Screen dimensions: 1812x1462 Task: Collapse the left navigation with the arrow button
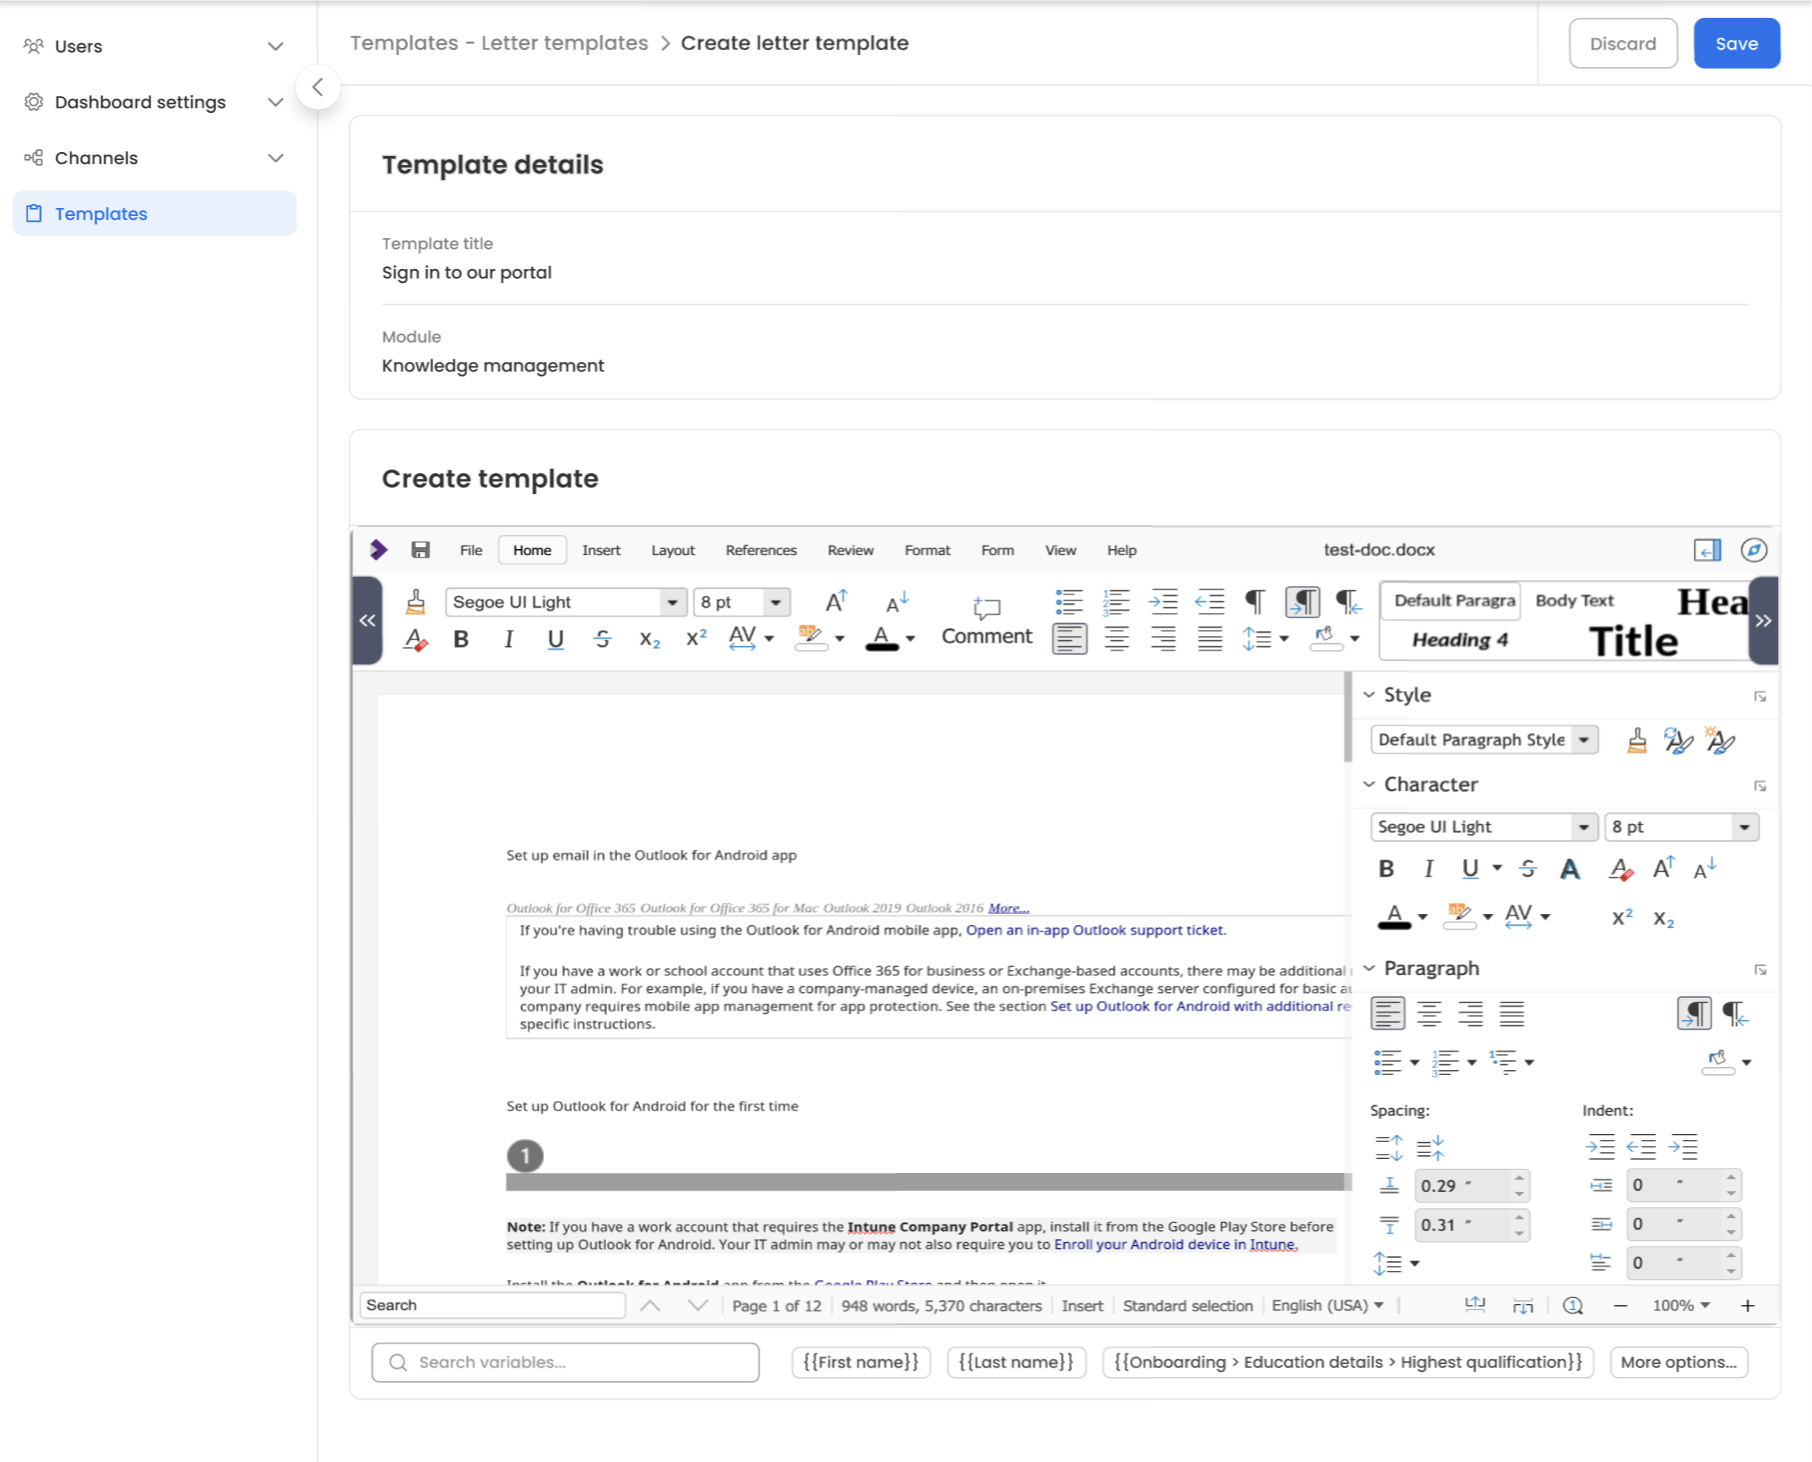click(318, 87)
